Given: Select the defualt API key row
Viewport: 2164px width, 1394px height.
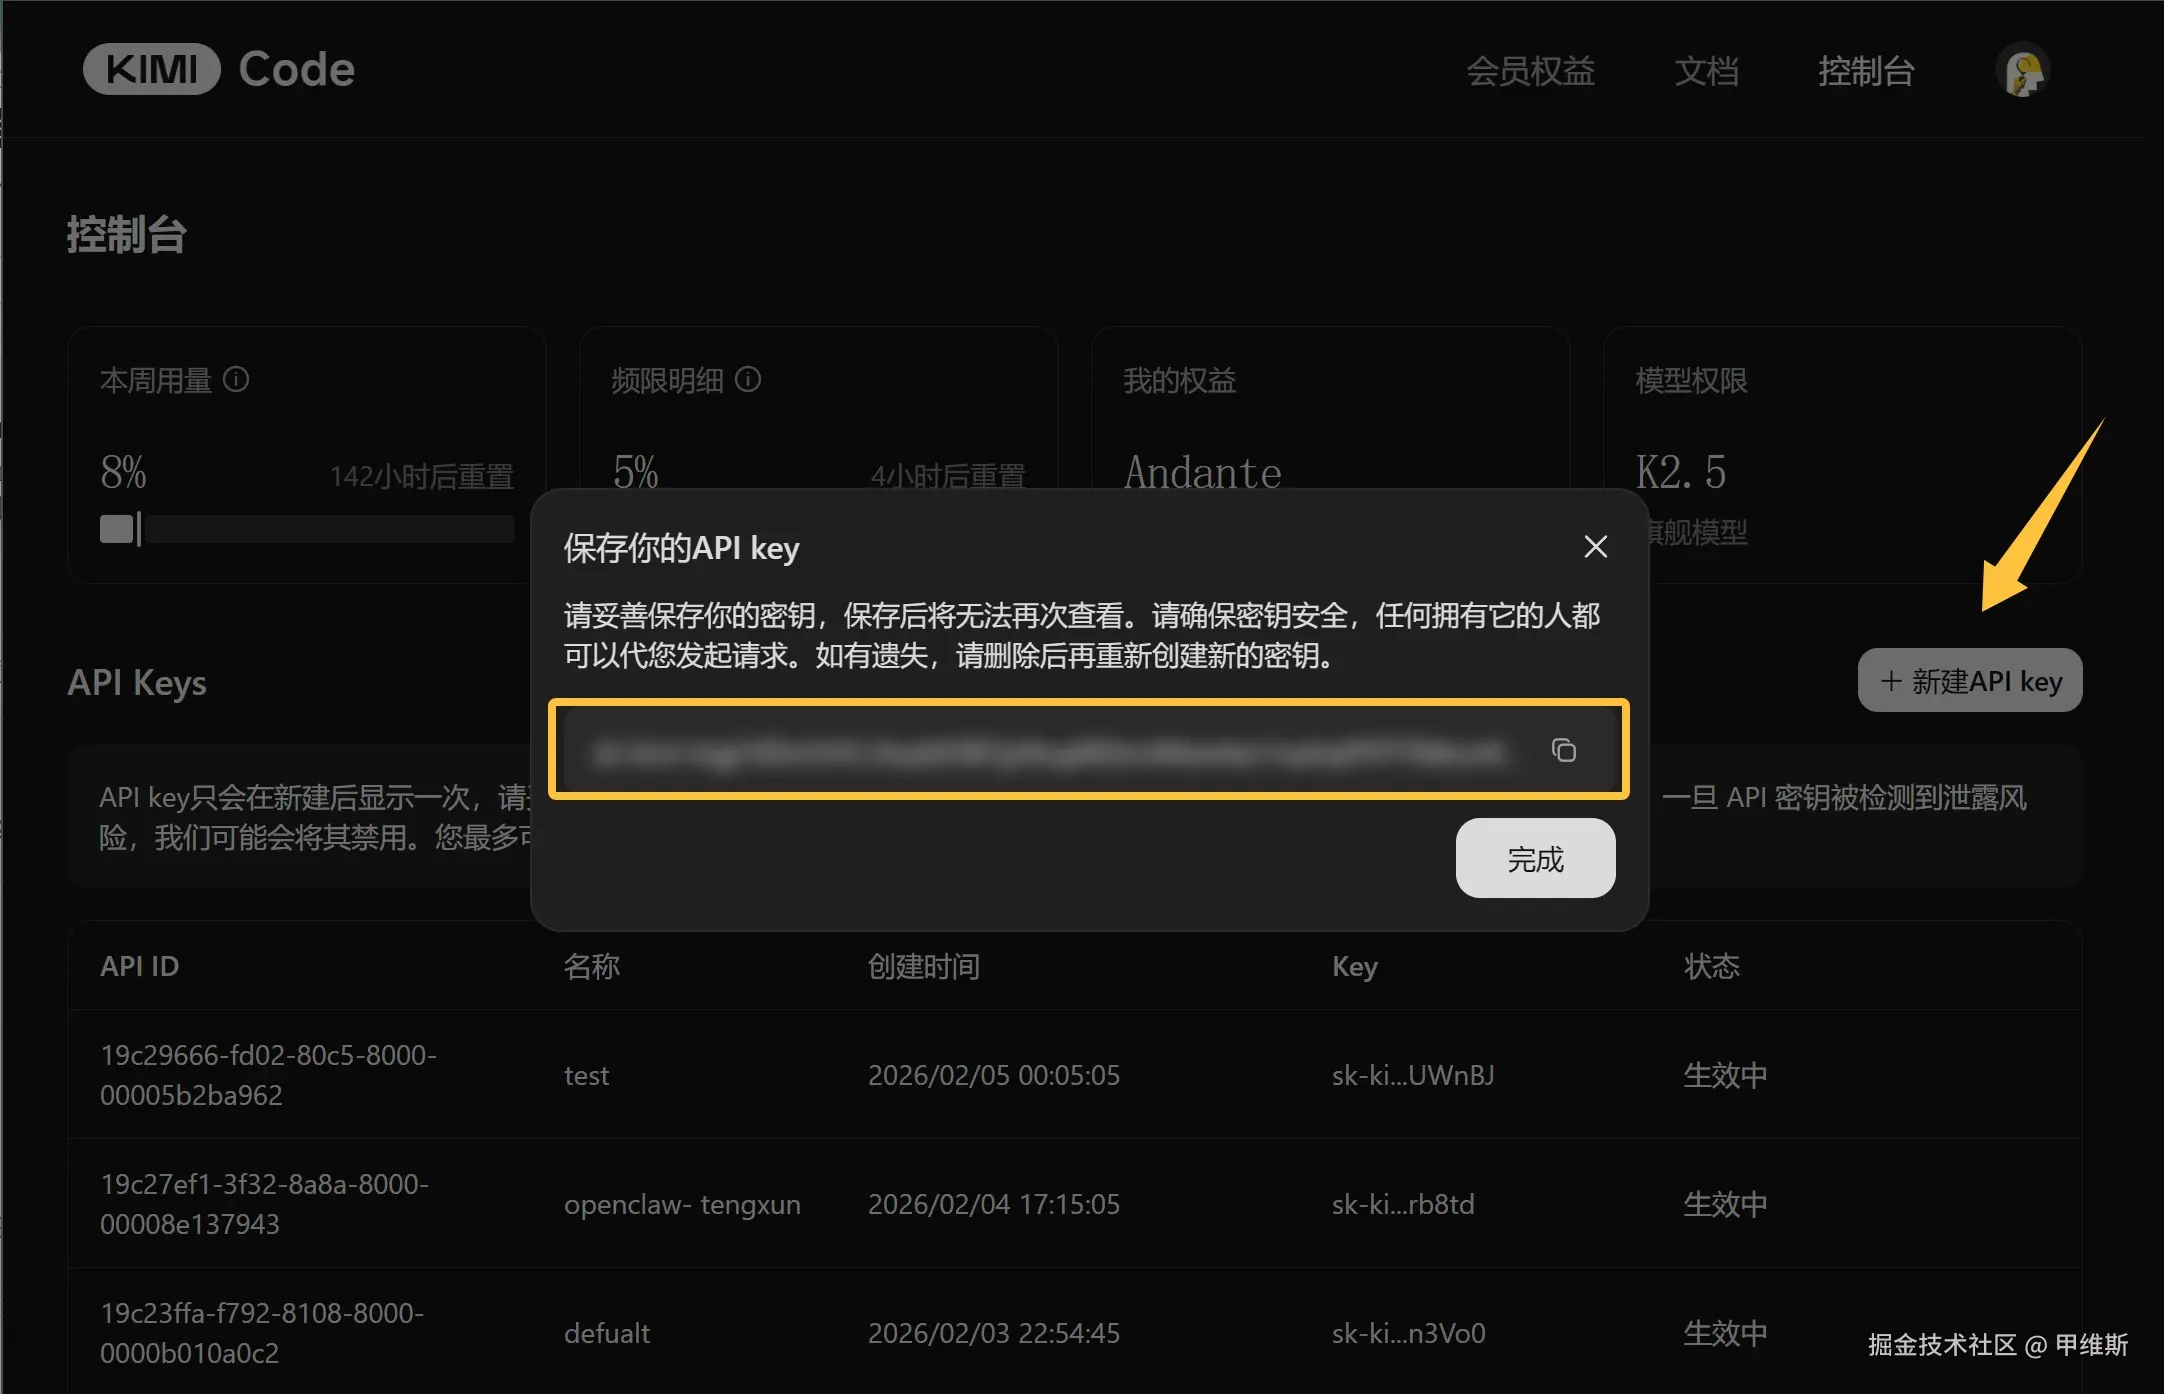Looking at the screenshot, I should [606, 1334].
